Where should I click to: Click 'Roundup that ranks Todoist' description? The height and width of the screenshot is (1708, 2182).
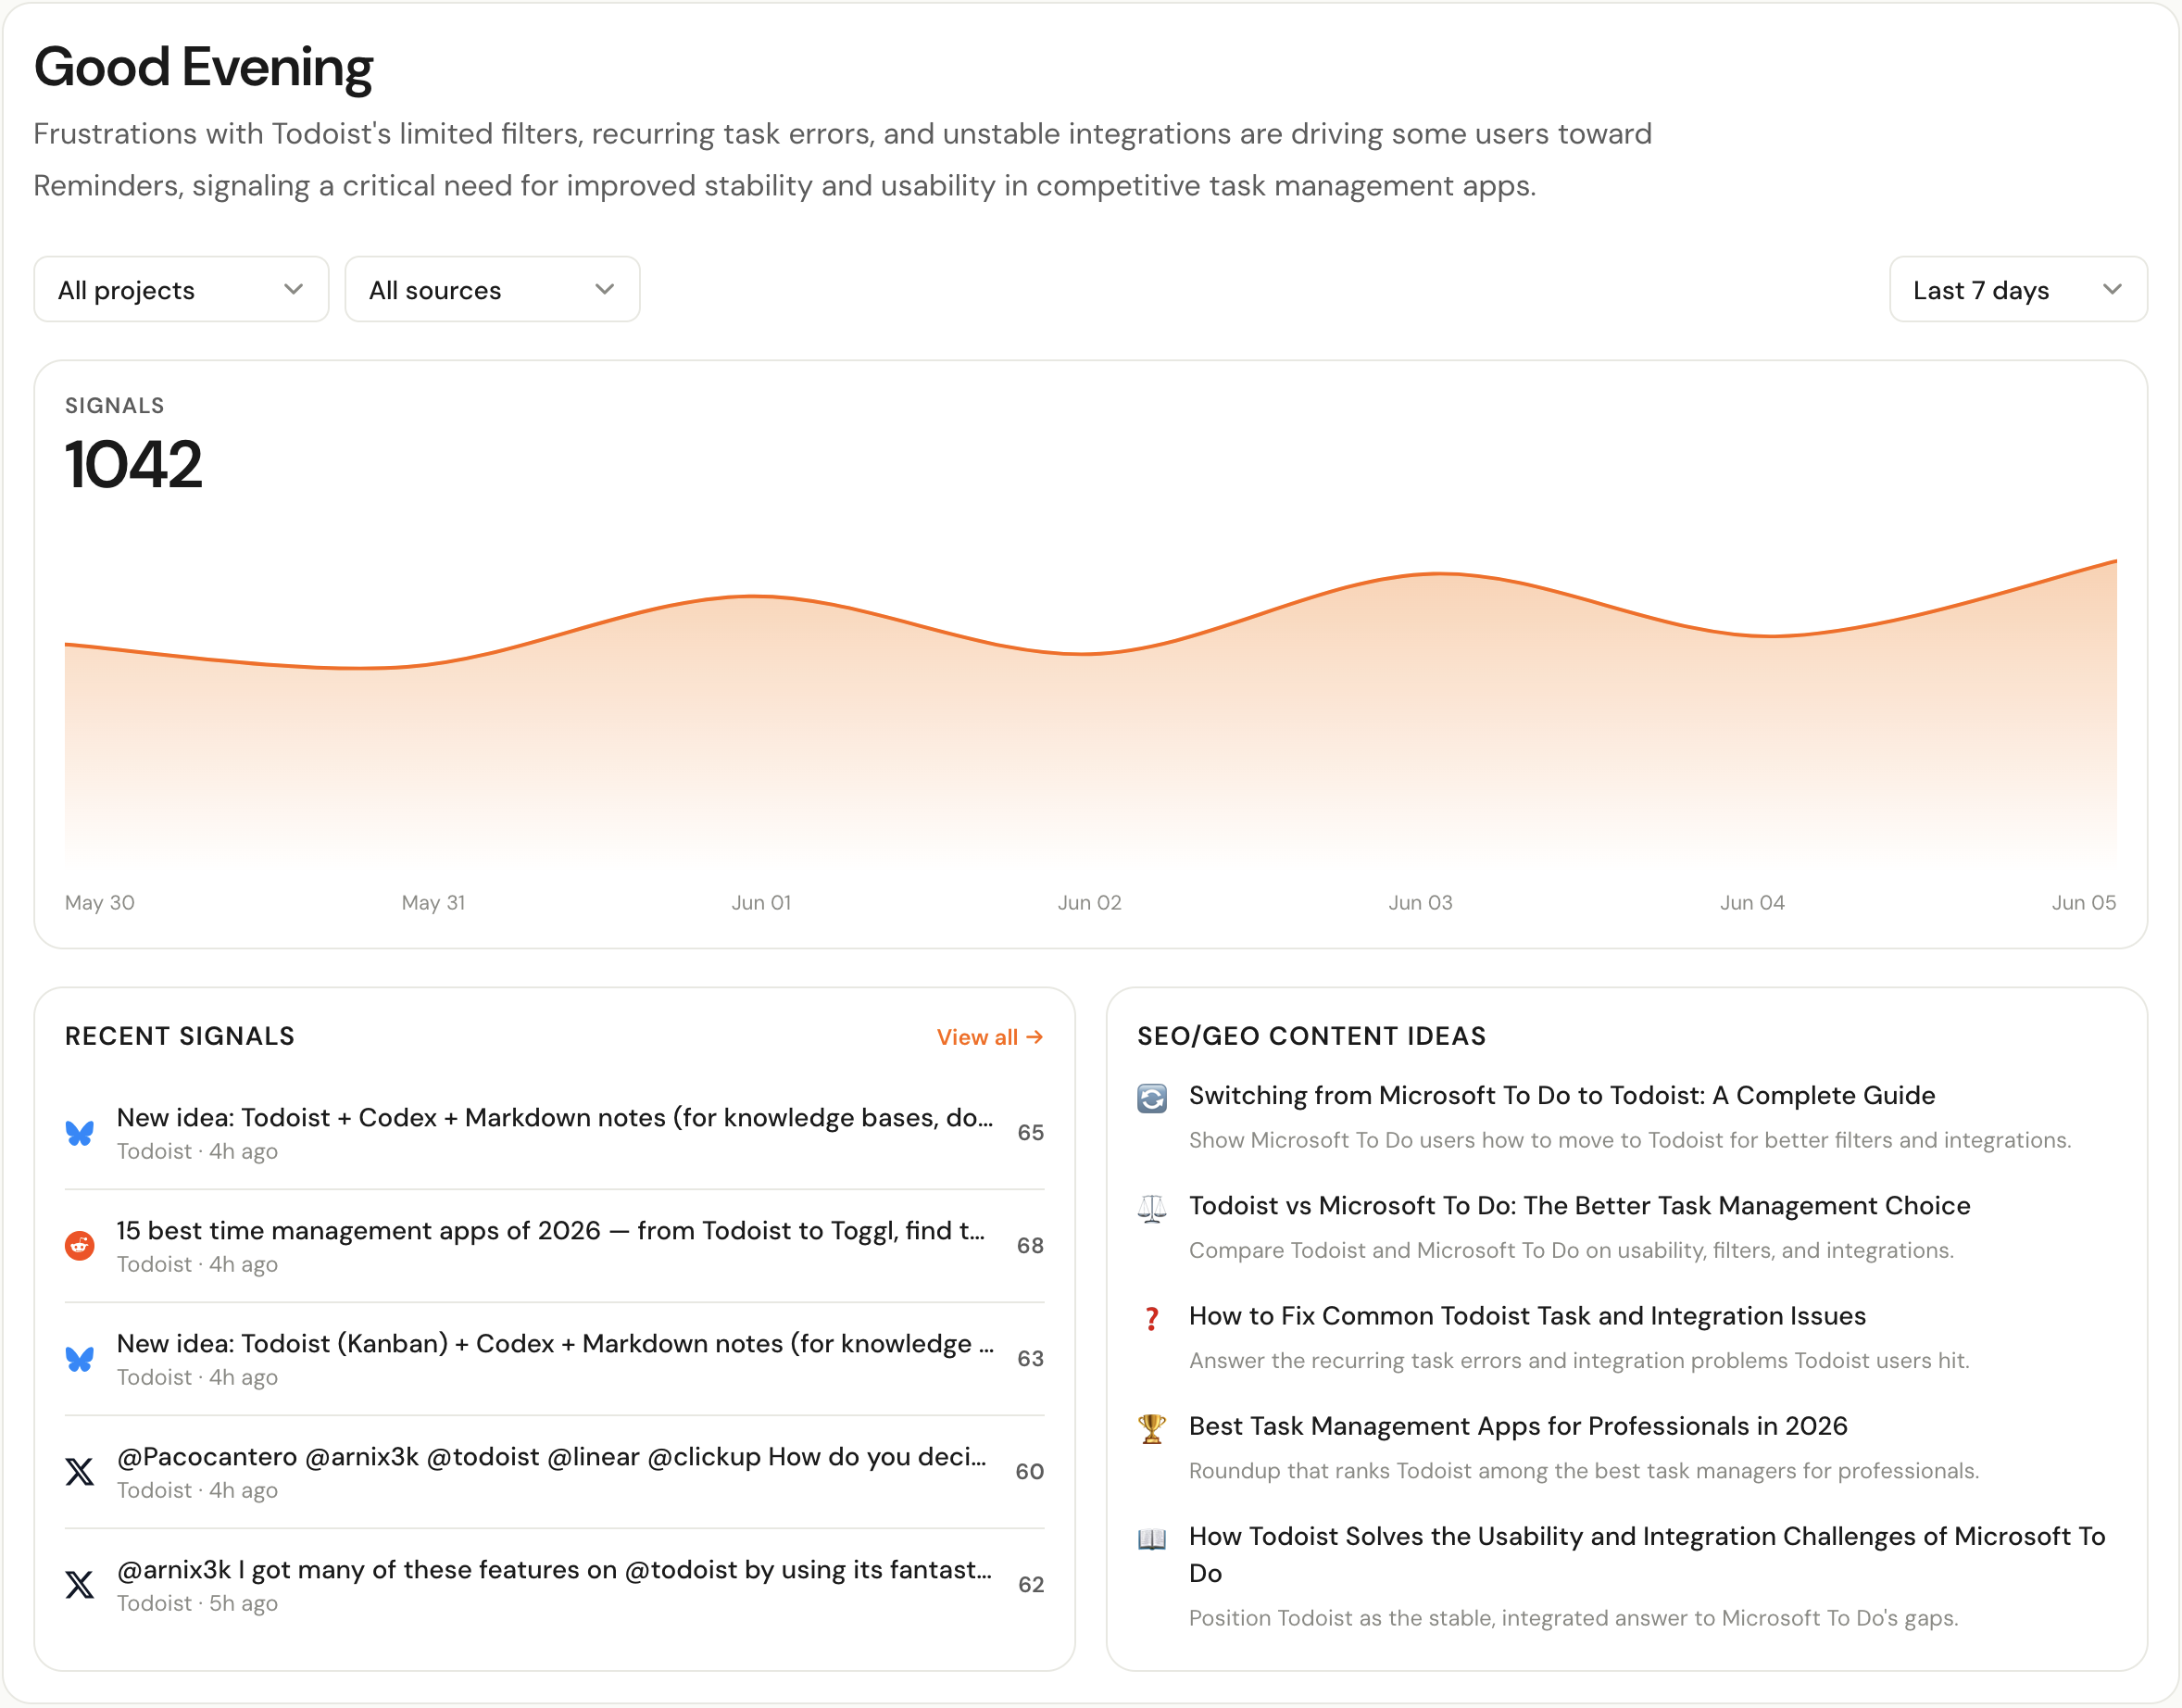1584,1471
